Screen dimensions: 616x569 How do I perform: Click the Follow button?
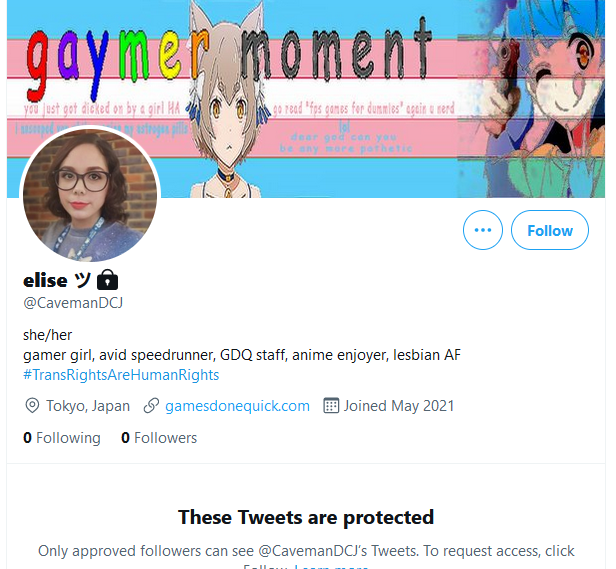click(550, 230)
